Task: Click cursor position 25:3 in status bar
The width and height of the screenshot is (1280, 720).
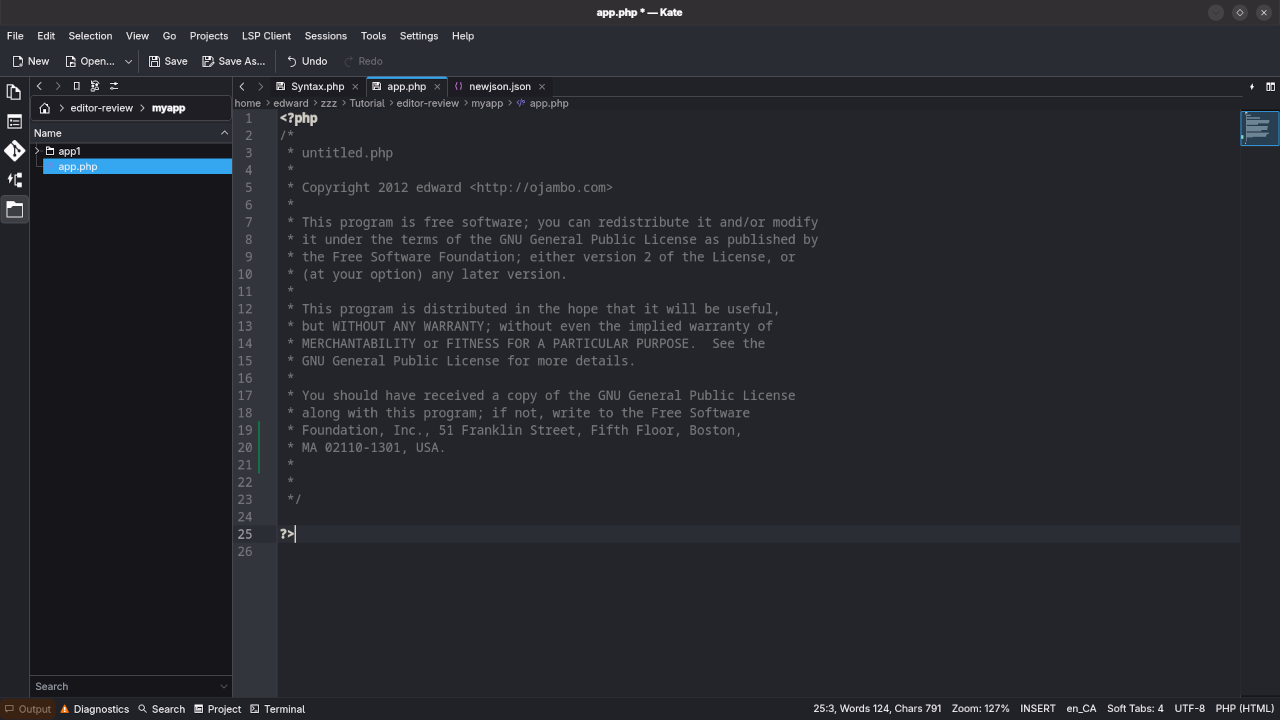Action: [x=877, y=709]
